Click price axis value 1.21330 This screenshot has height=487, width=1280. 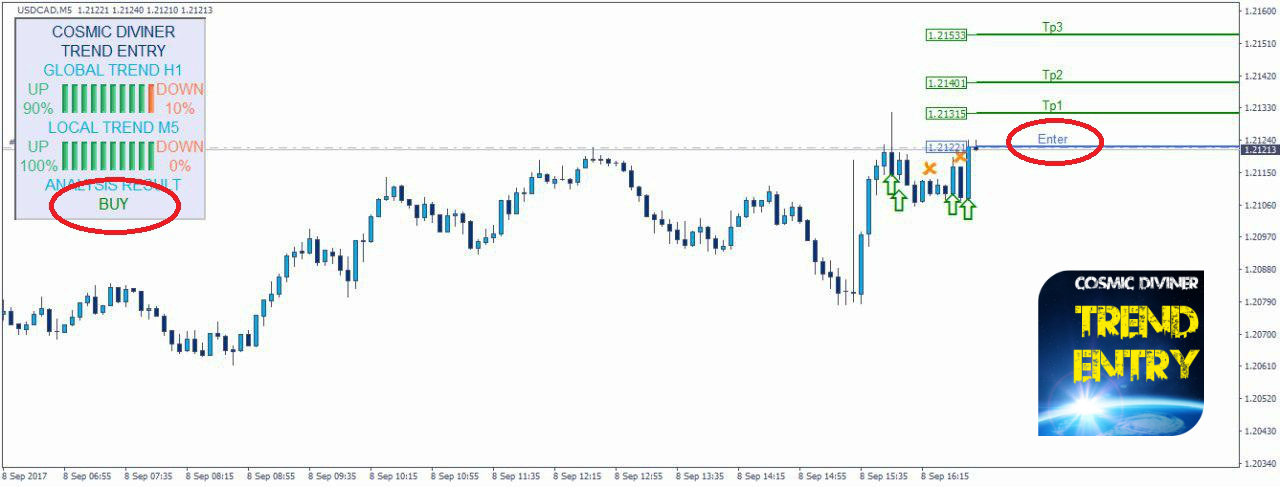point(1260,108)
